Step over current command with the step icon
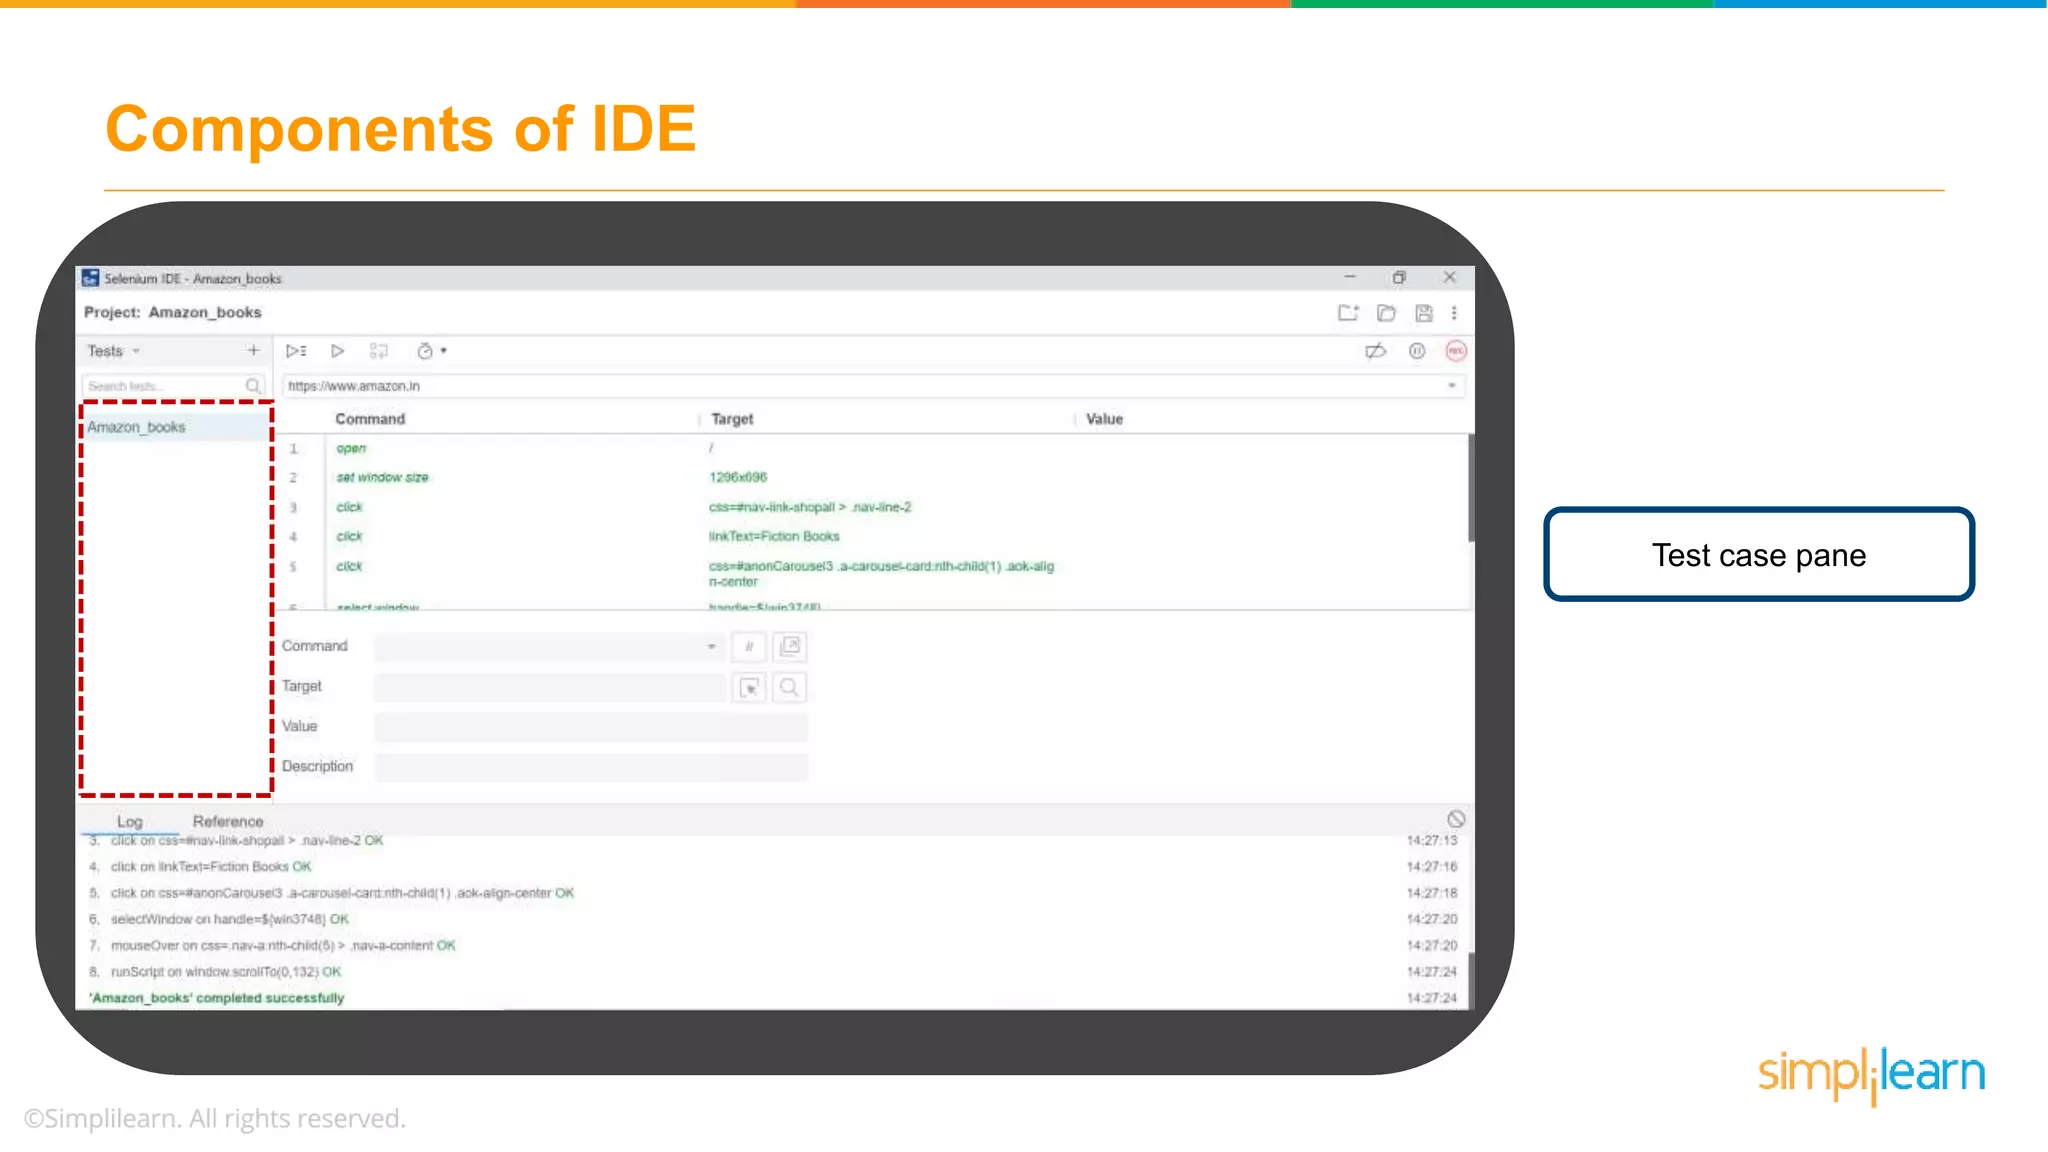Screen dimensions: 2048x1152 pyautogui.click(x=378, y=351)
